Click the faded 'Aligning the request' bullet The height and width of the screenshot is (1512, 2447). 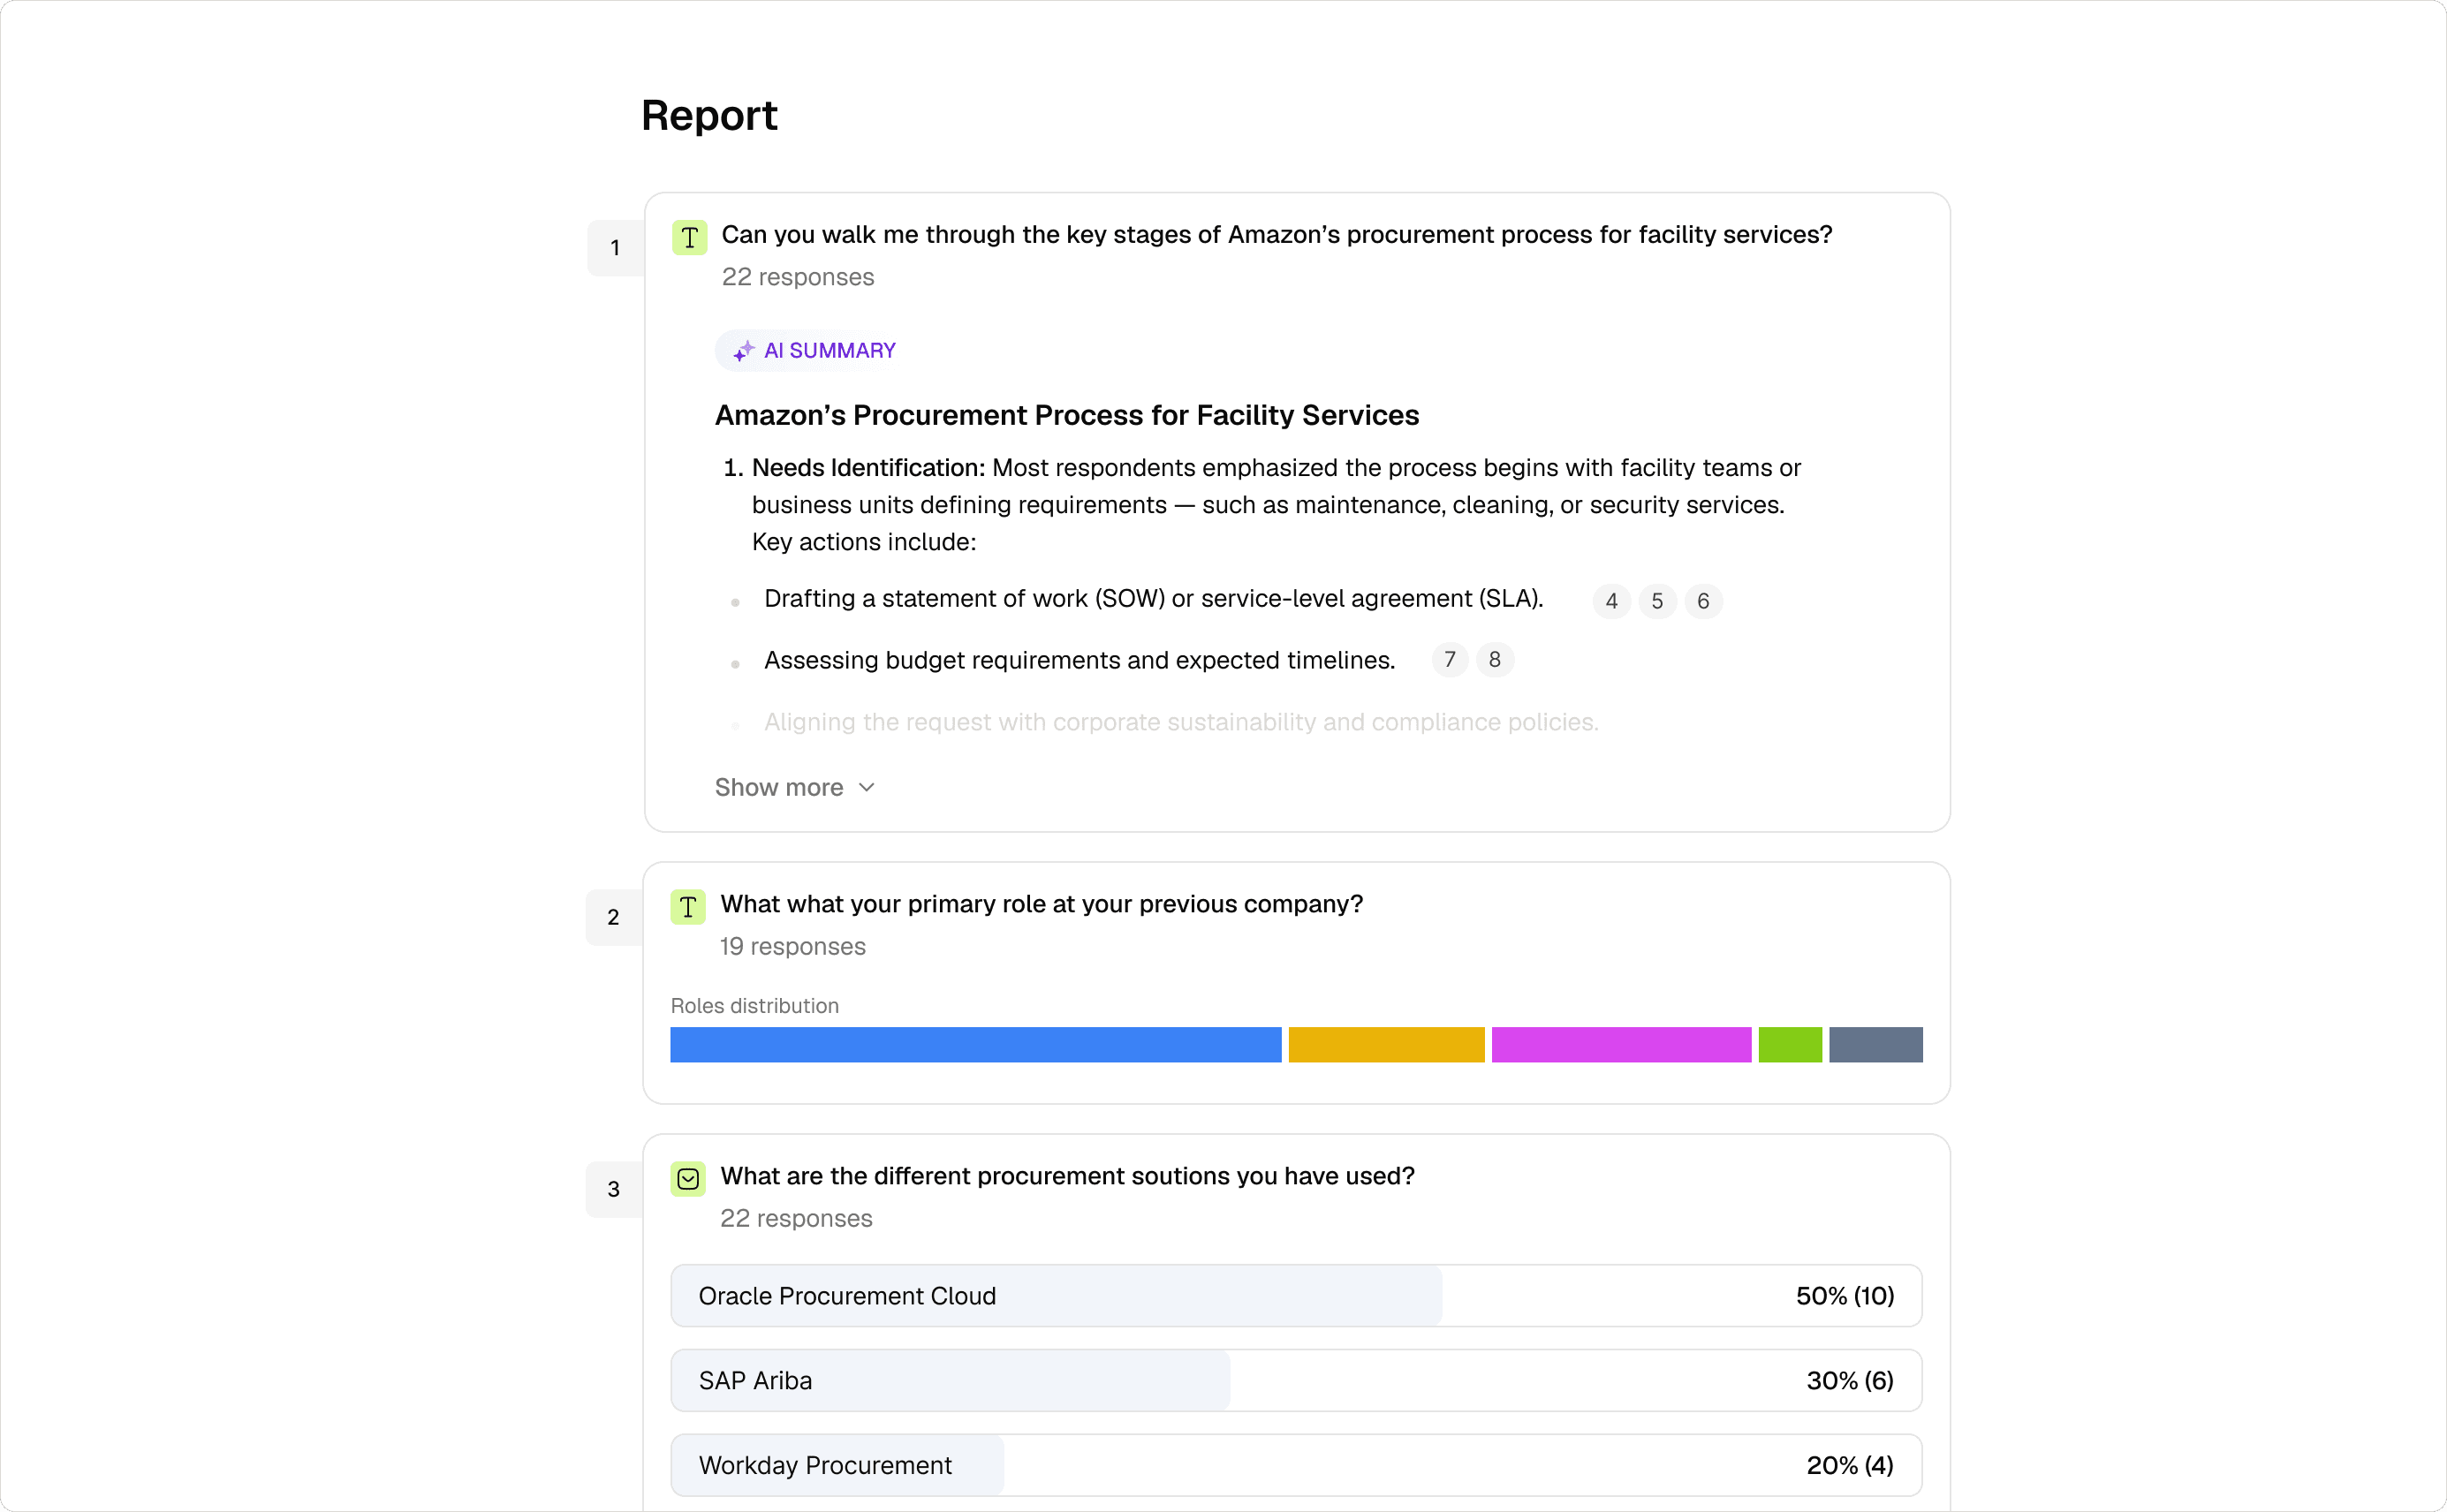(1181, 723)
